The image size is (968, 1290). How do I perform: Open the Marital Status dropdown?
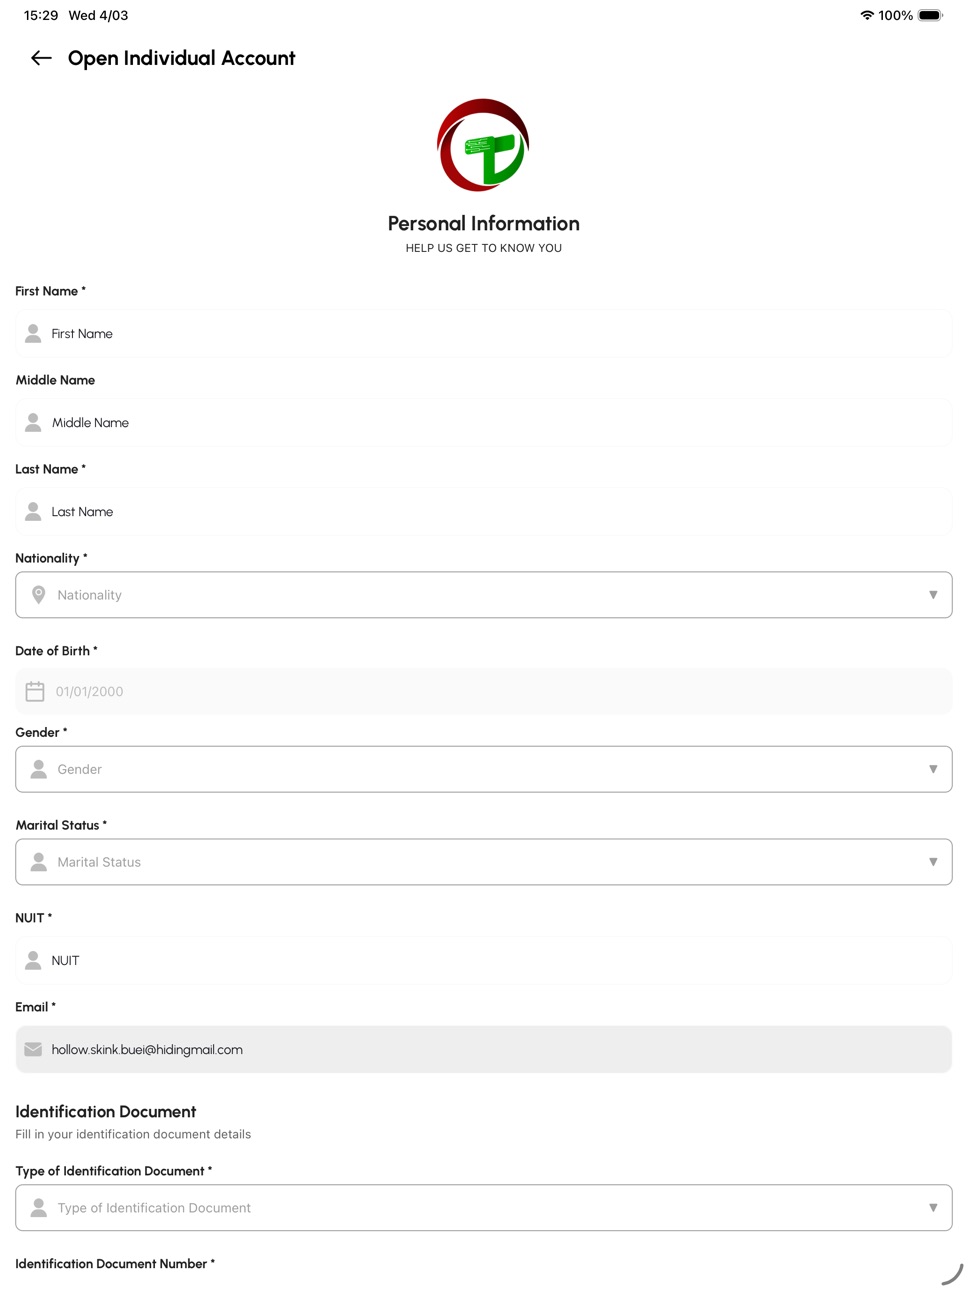point(484,862)
